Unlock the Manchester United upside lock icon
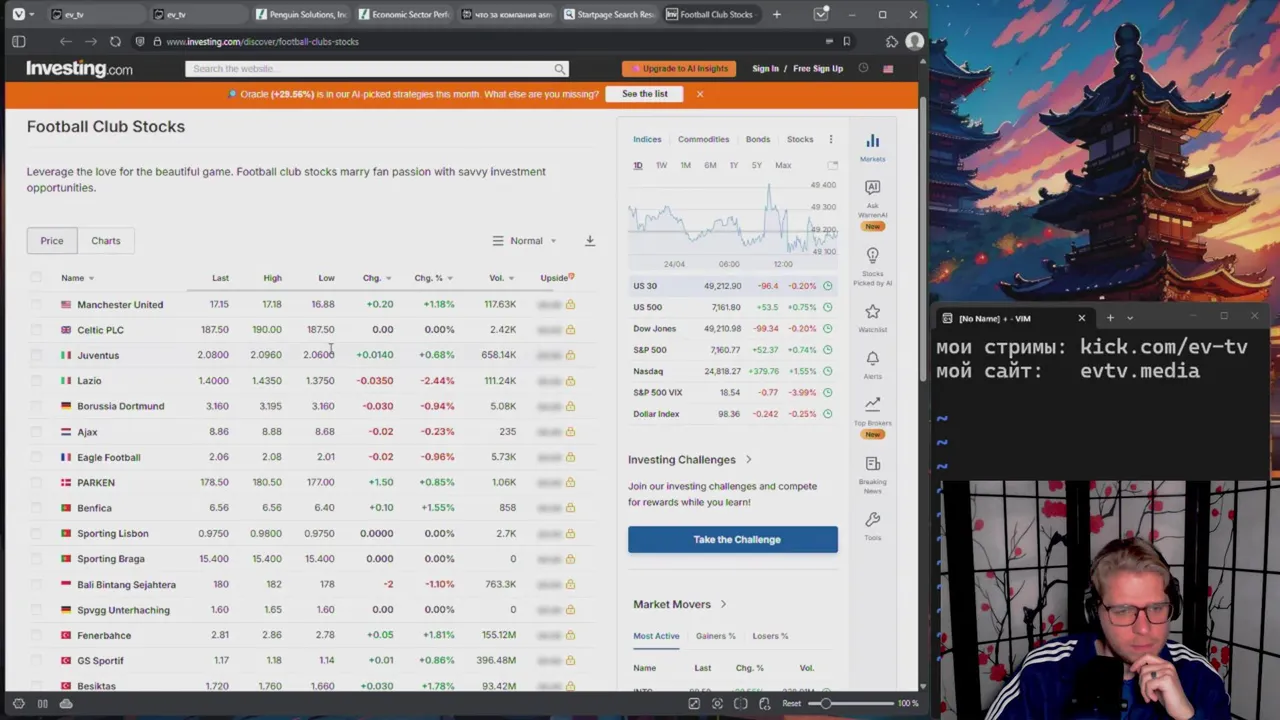Screen dimensions: 1280x720 (570, 304)
